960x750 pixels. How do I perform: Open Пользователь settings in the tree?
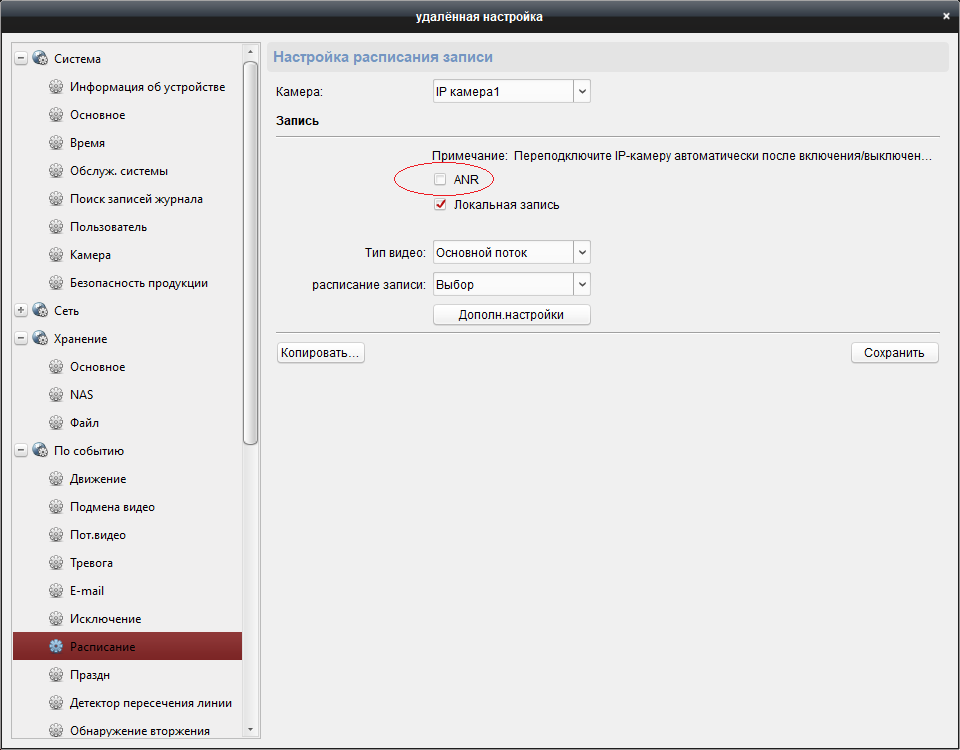(x=108, y=227)
